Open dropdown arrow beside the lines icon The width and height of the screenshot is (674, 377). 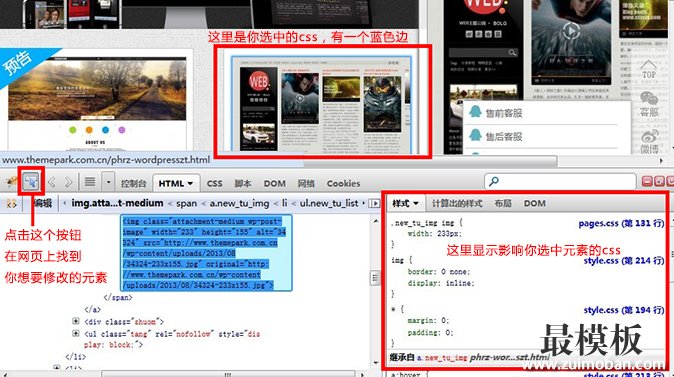[108, 182]
